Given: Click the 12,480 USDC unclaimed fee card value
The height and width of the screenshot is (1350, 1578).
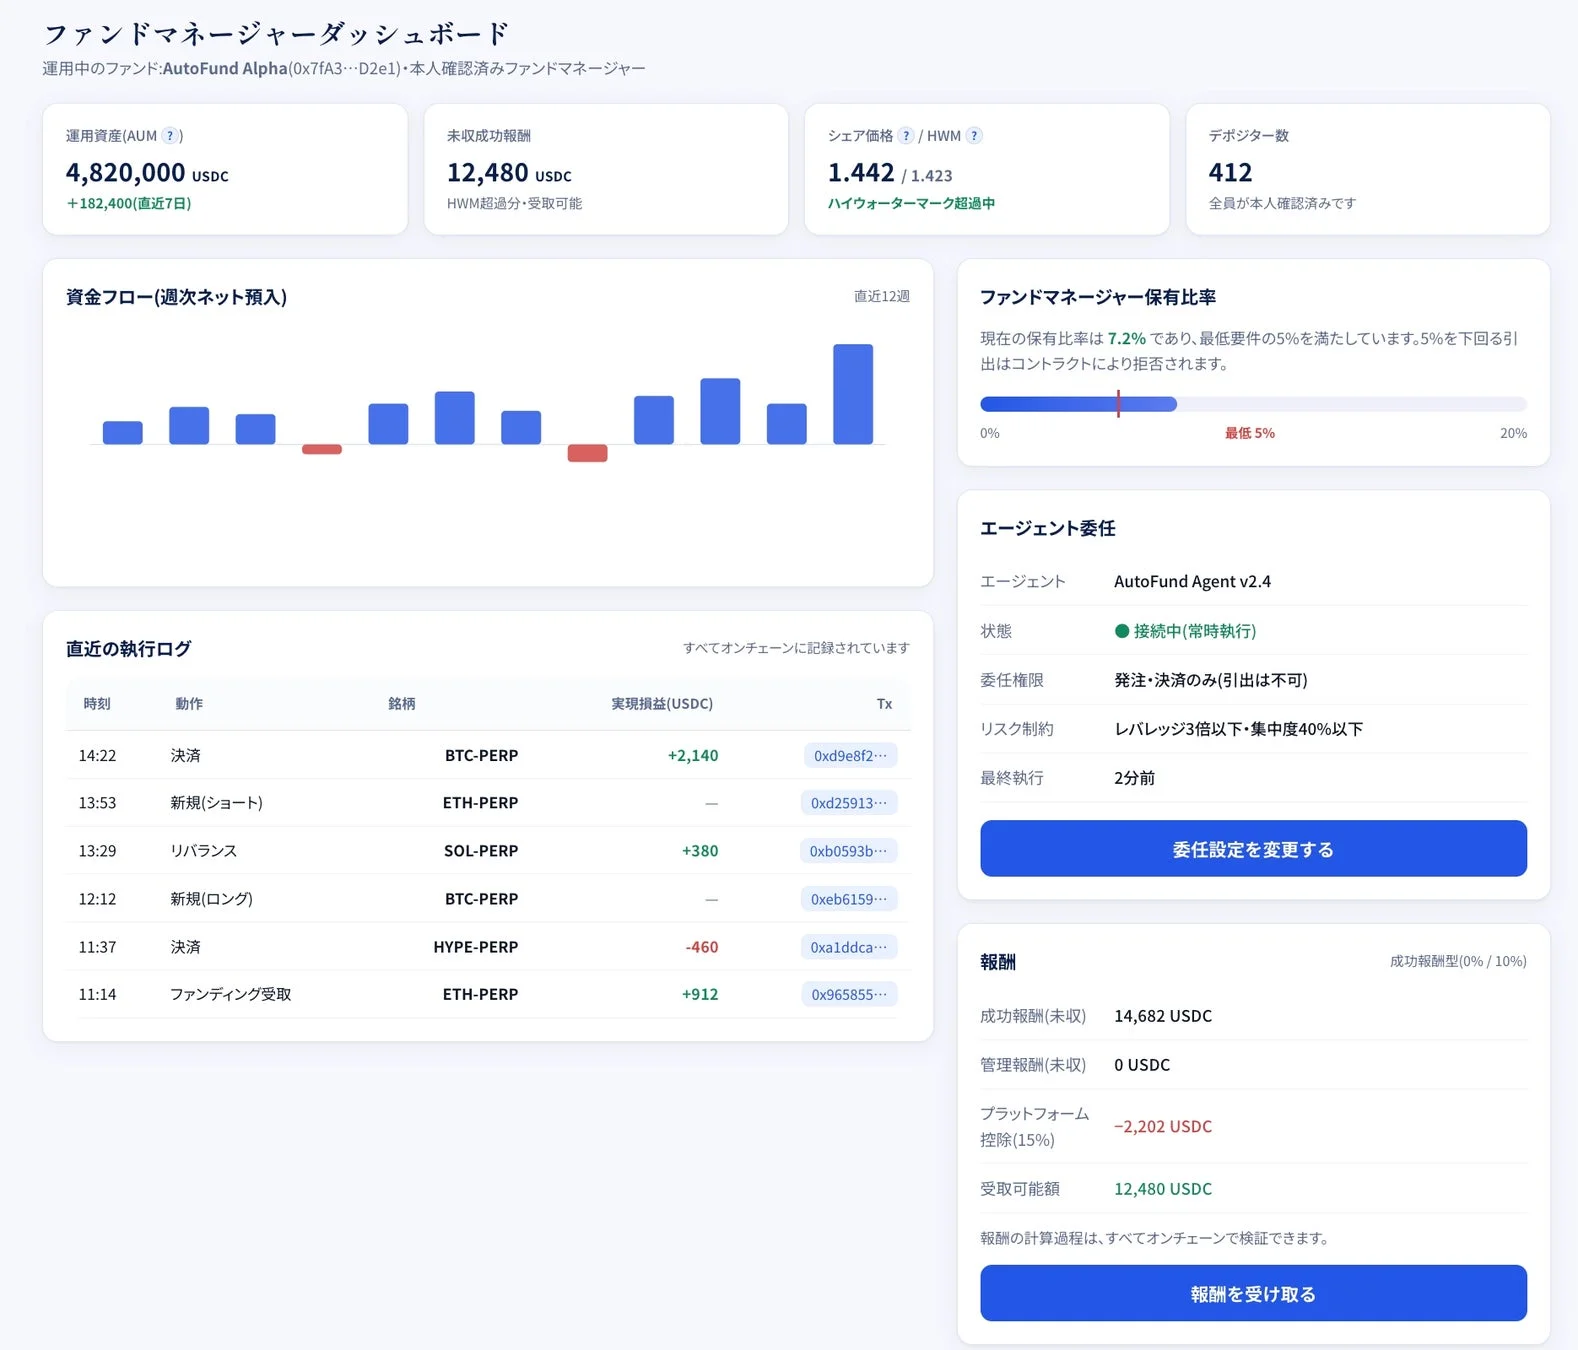Looking at the screenshot, I should [x=509, y=173].
